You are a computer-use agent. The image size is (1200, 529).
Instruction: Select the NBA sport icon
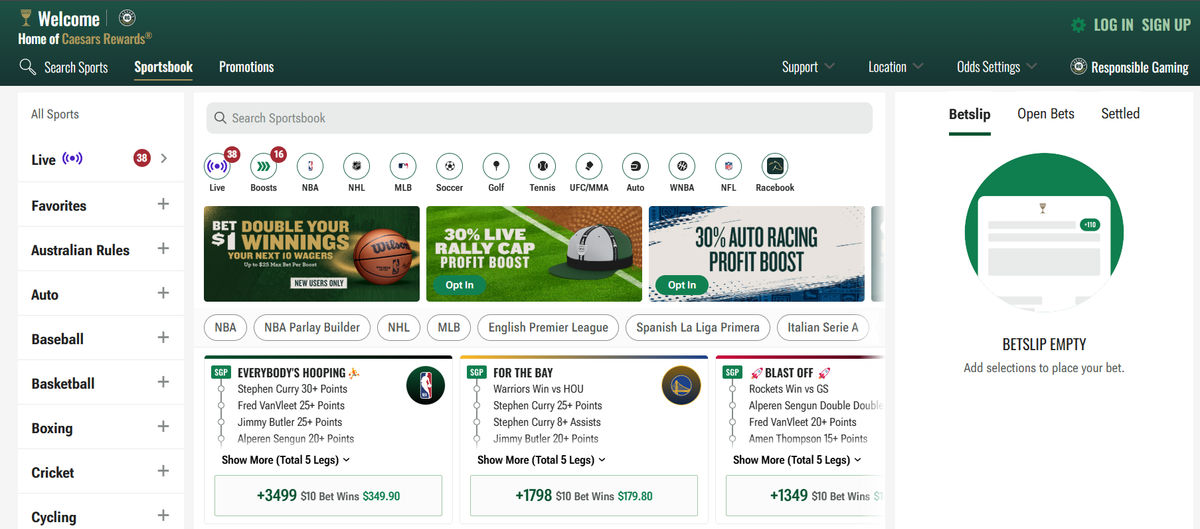(310, 166)
